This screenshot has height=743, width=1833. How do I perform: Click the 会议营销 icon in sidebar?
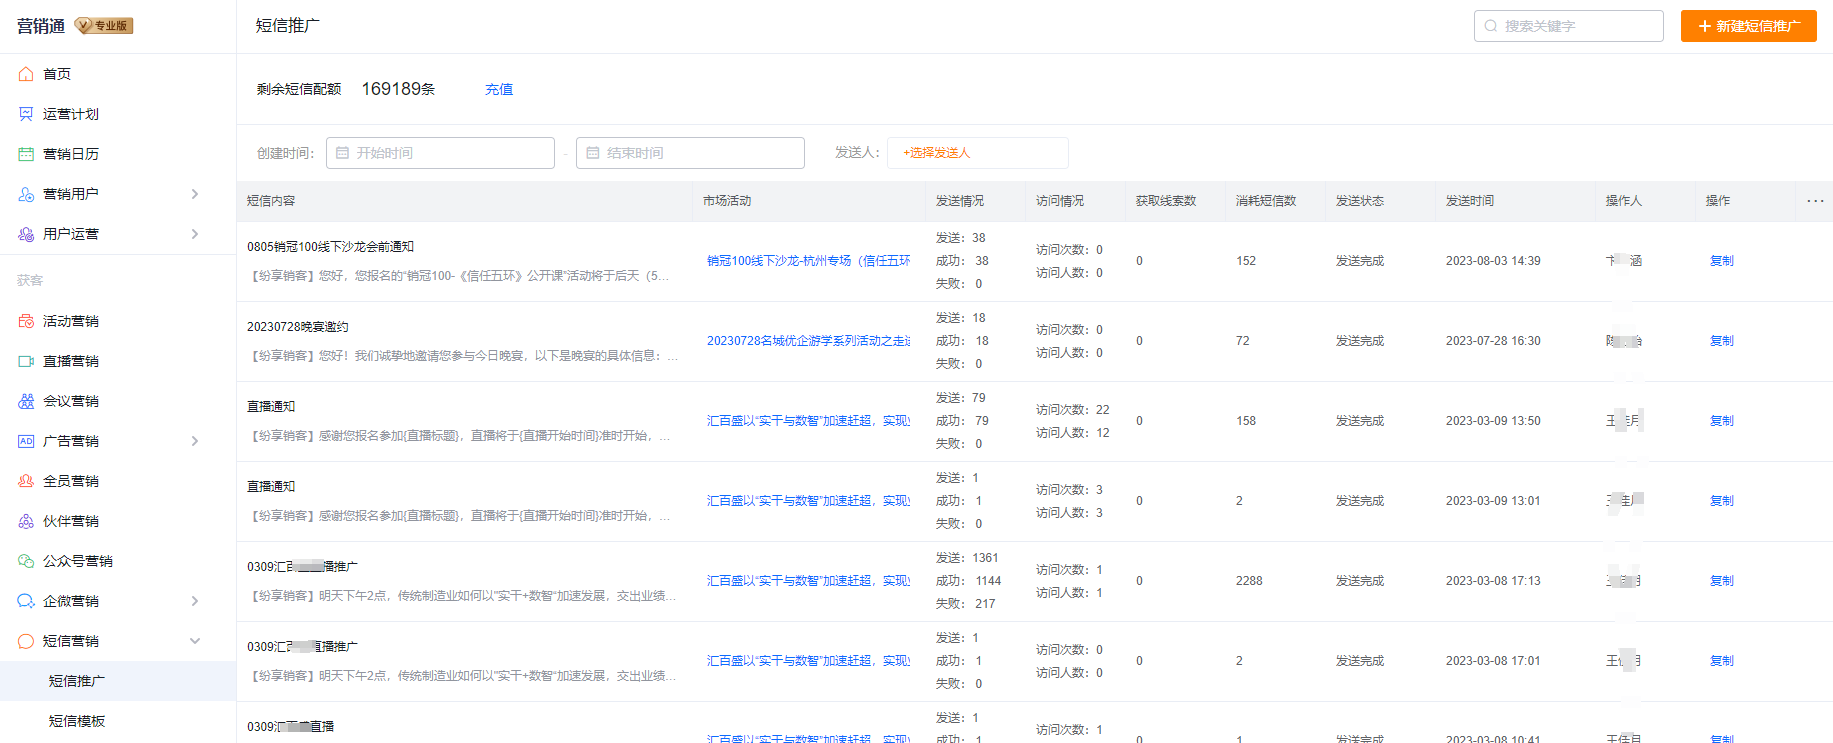pyautogui.click(x=26, y=401)
